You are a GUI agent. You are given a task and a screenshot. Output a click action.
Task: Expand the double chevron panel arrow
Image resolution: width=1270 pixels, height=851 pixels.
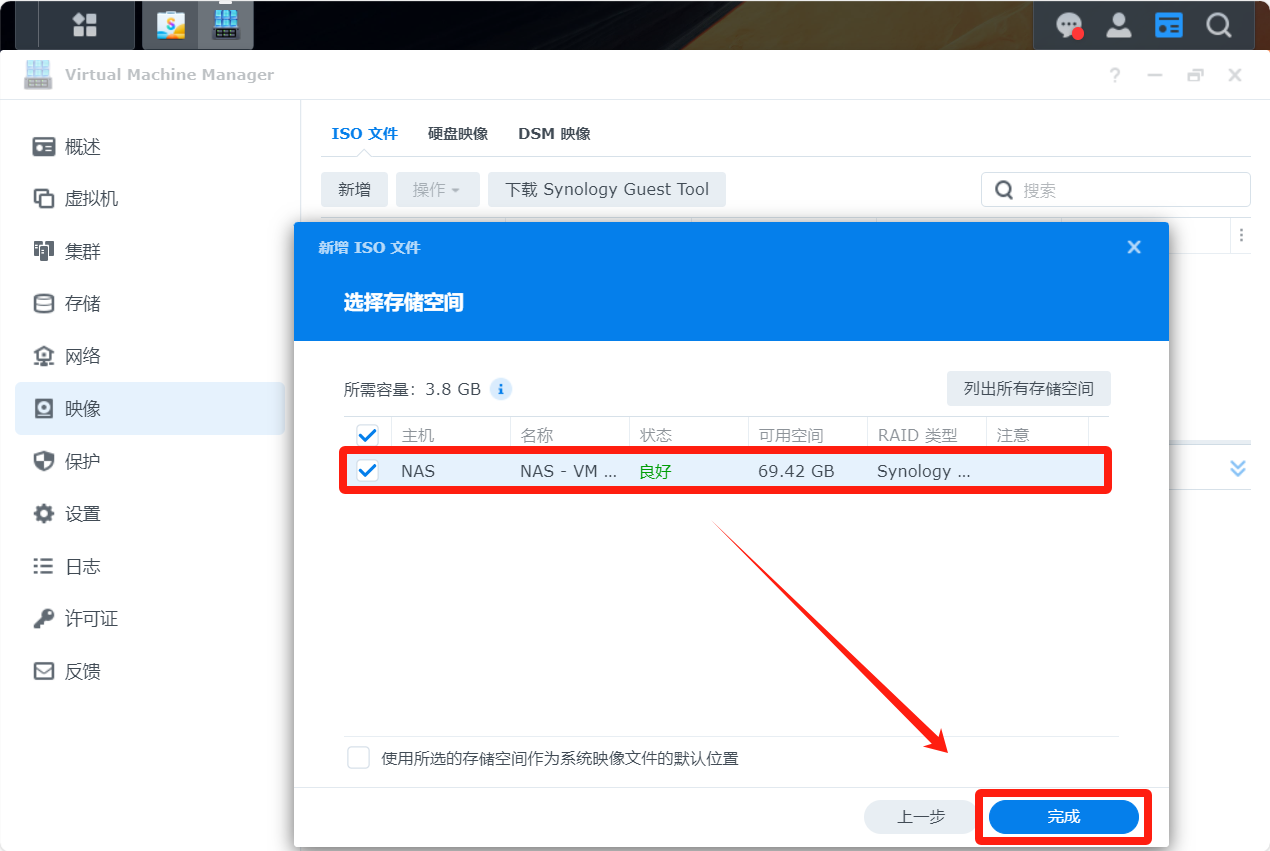[x=1238, y=468]
